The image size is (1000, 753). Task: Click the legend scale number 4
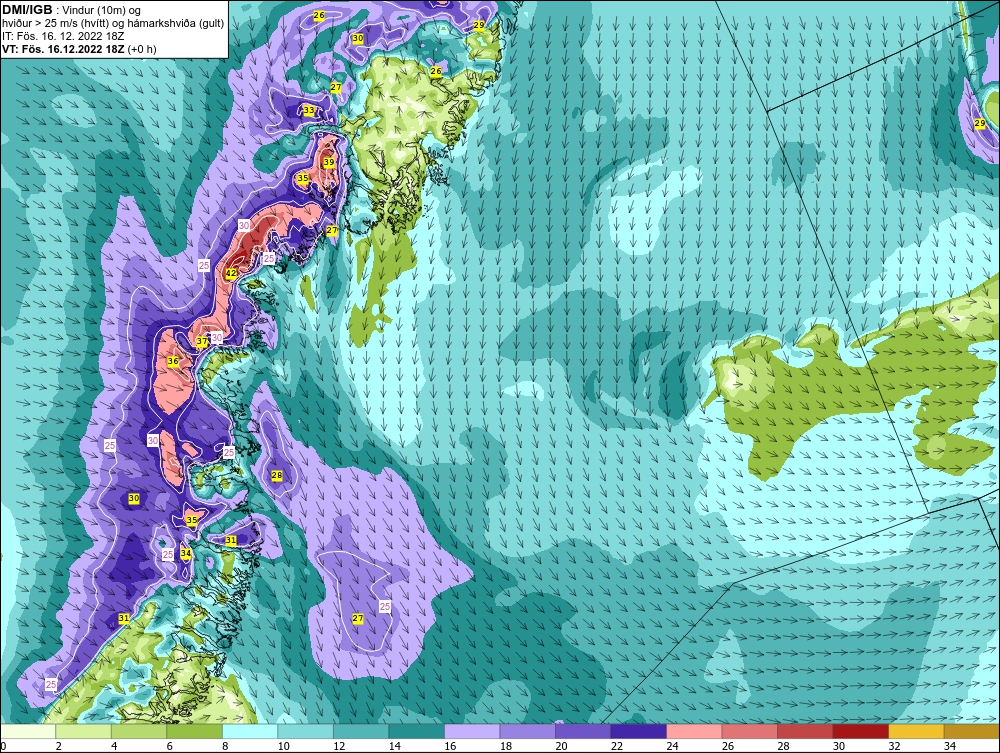(114, 746)
